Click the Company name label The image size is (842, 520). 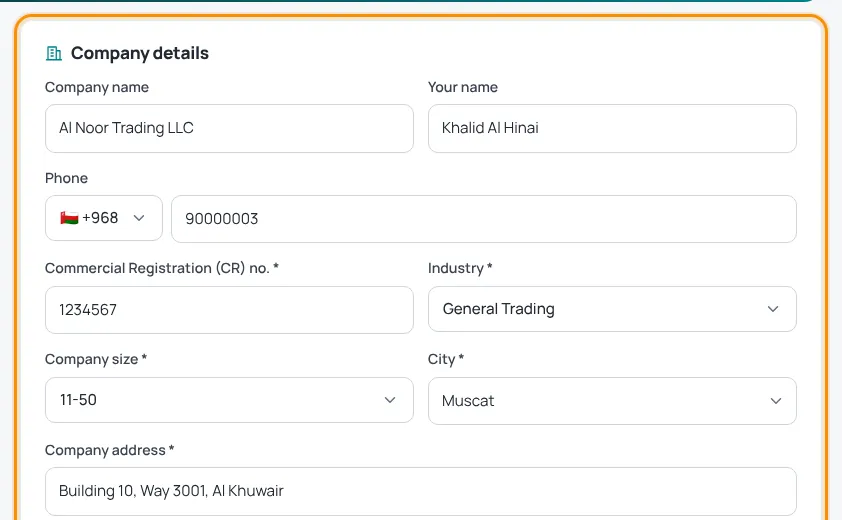pyautogui.click(x=97, y=87)
